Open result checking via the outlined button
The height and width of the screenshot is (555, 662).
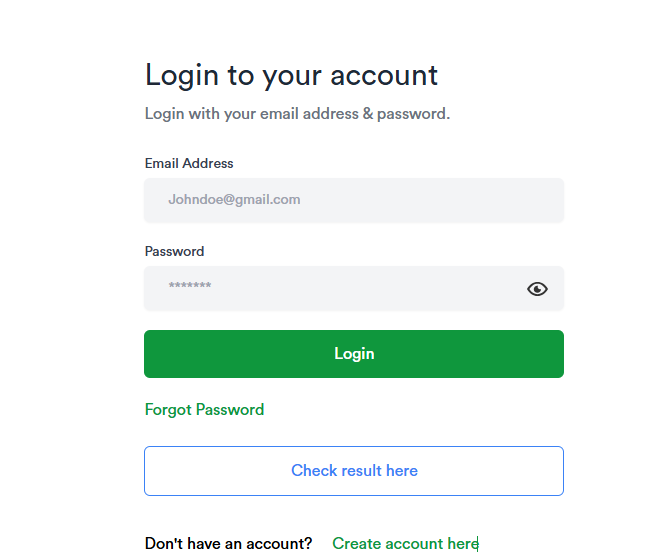pos(354,471)
